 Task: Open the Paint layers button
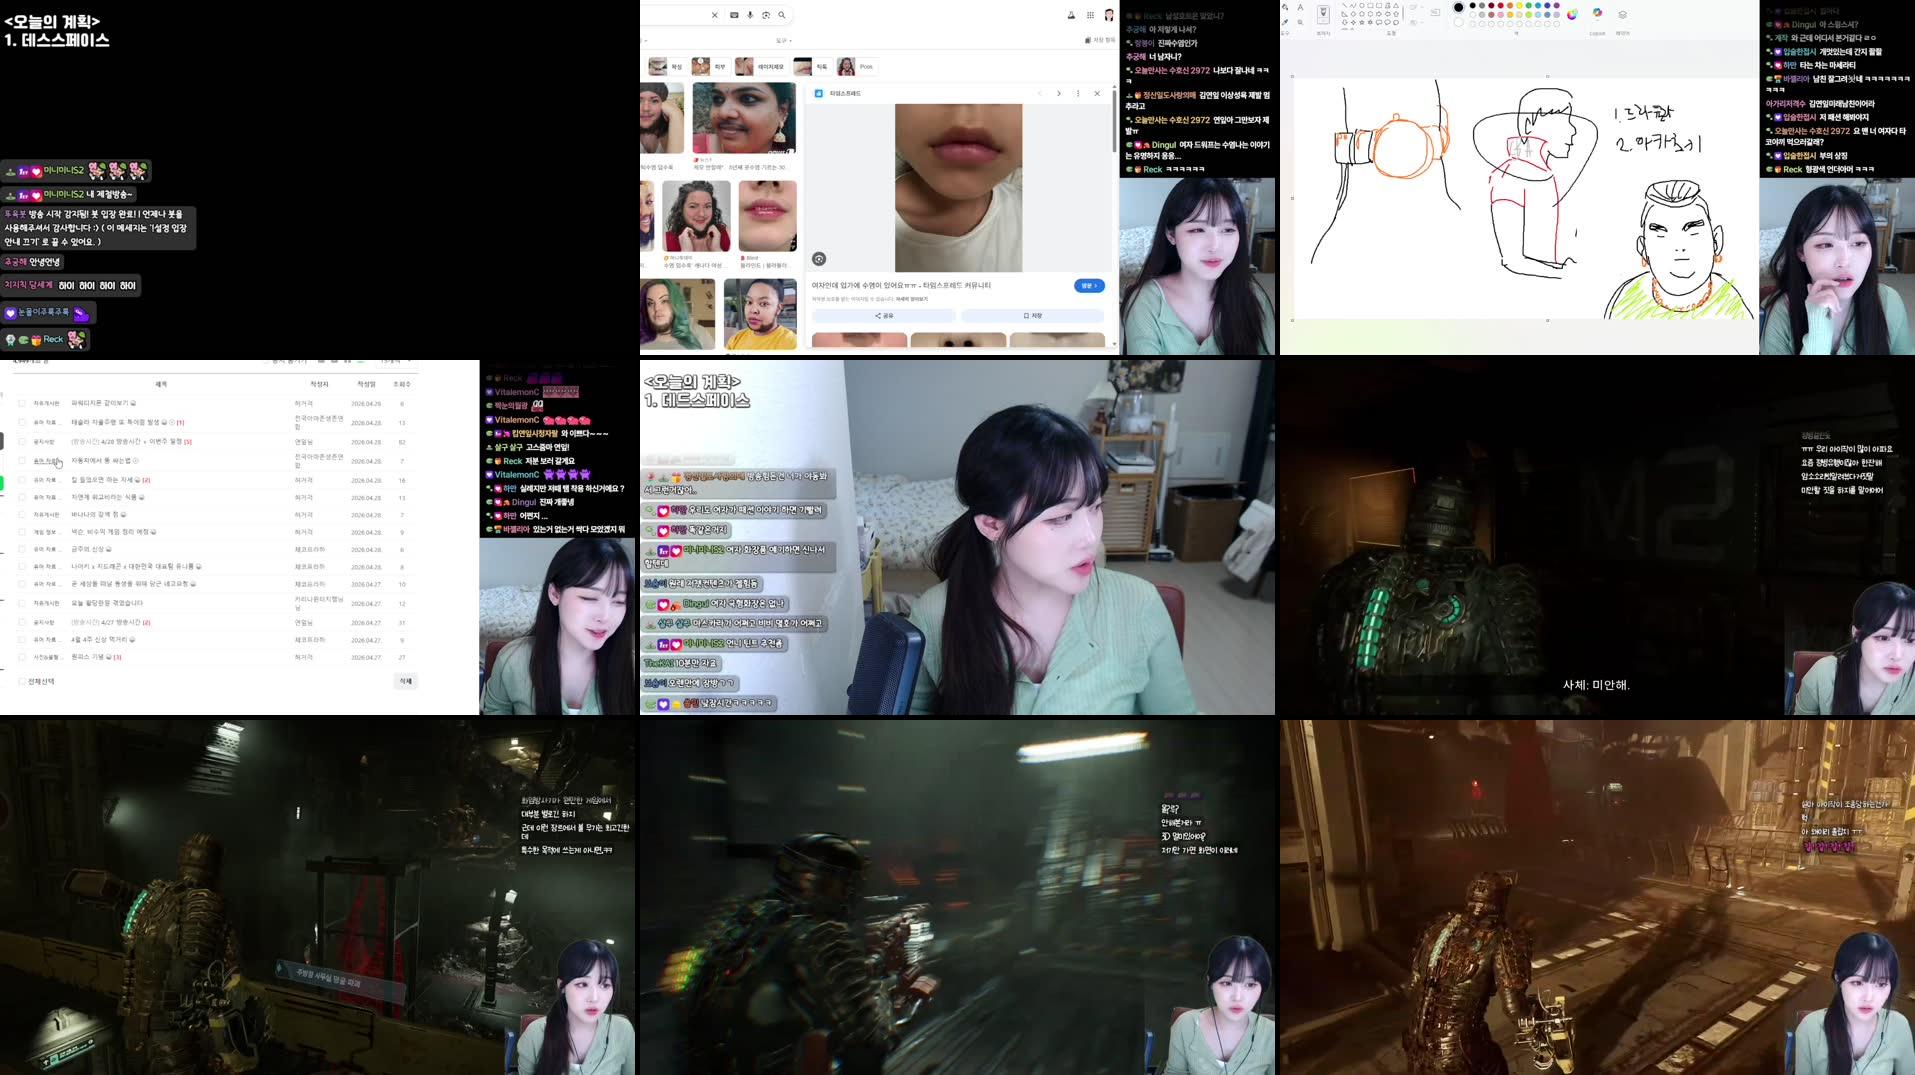(1622, 15)
